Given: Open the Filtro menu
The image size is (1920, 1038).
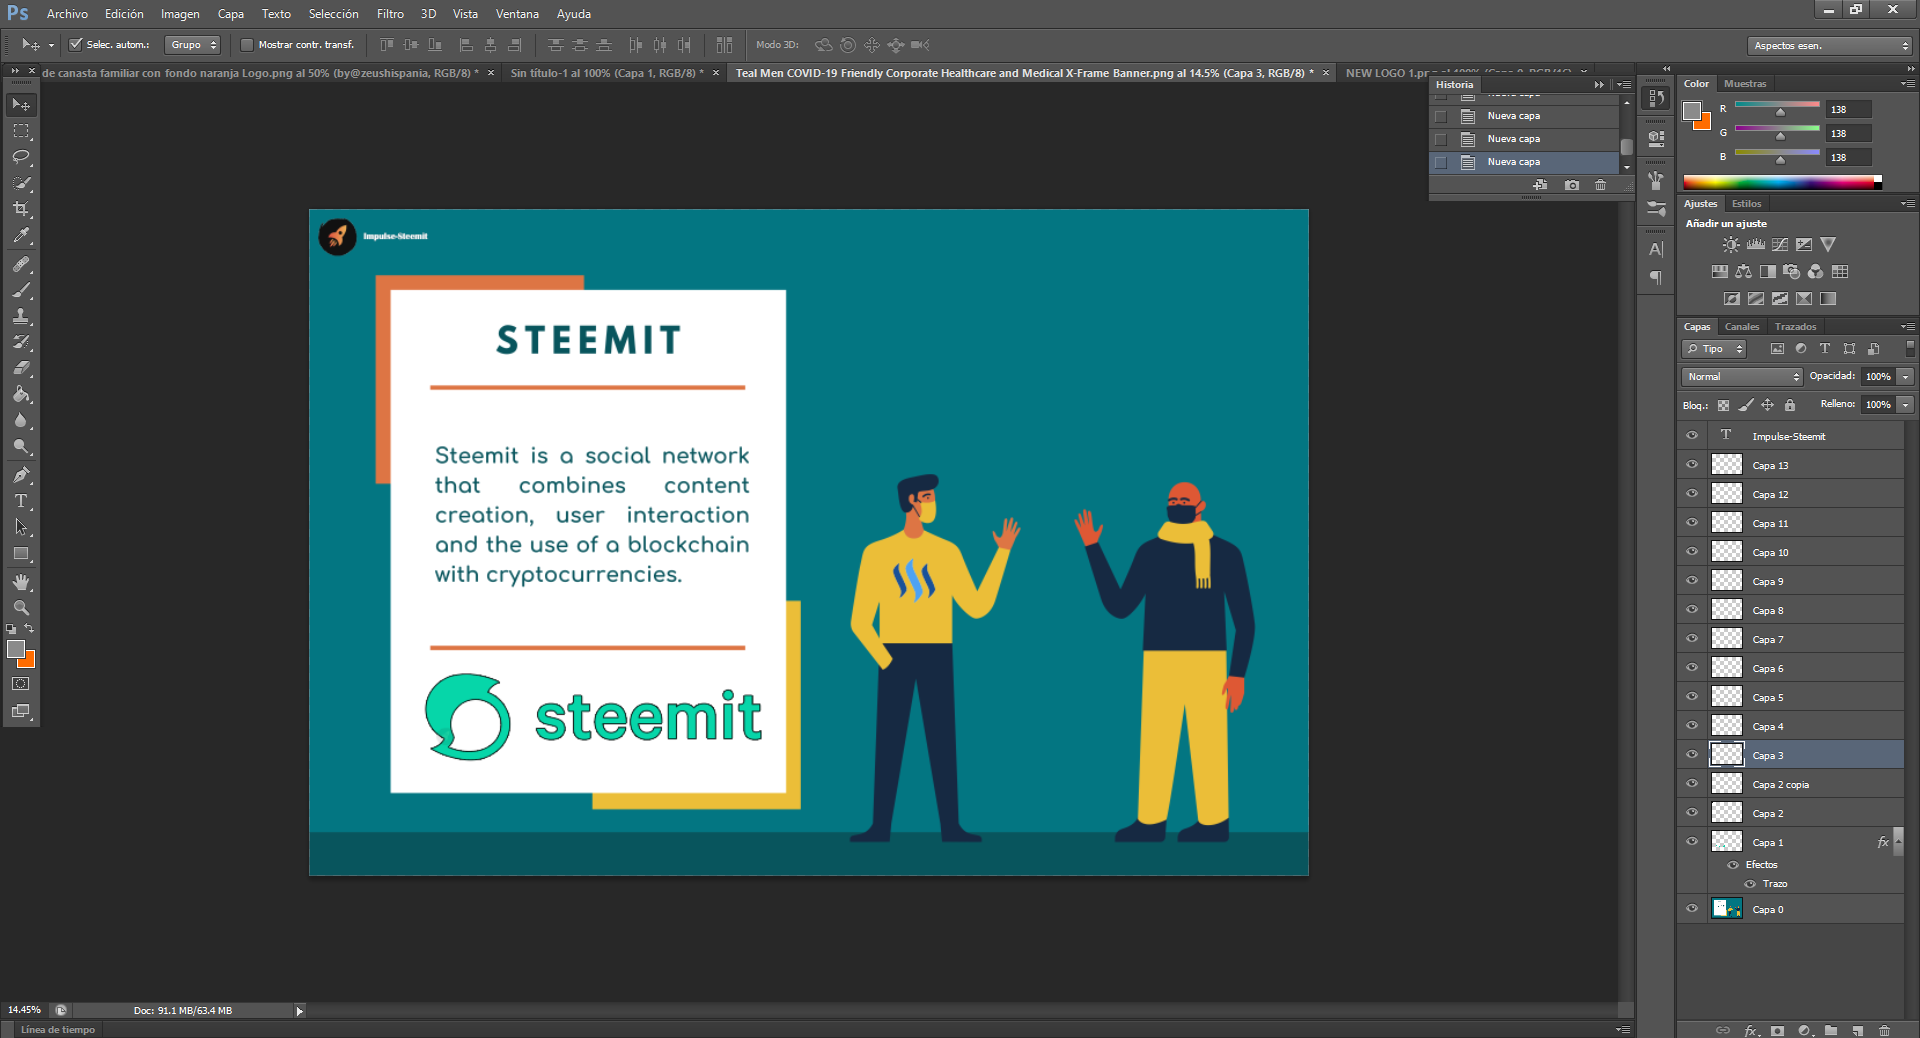Looking at the screenshot, I should (x=390, y=14).
